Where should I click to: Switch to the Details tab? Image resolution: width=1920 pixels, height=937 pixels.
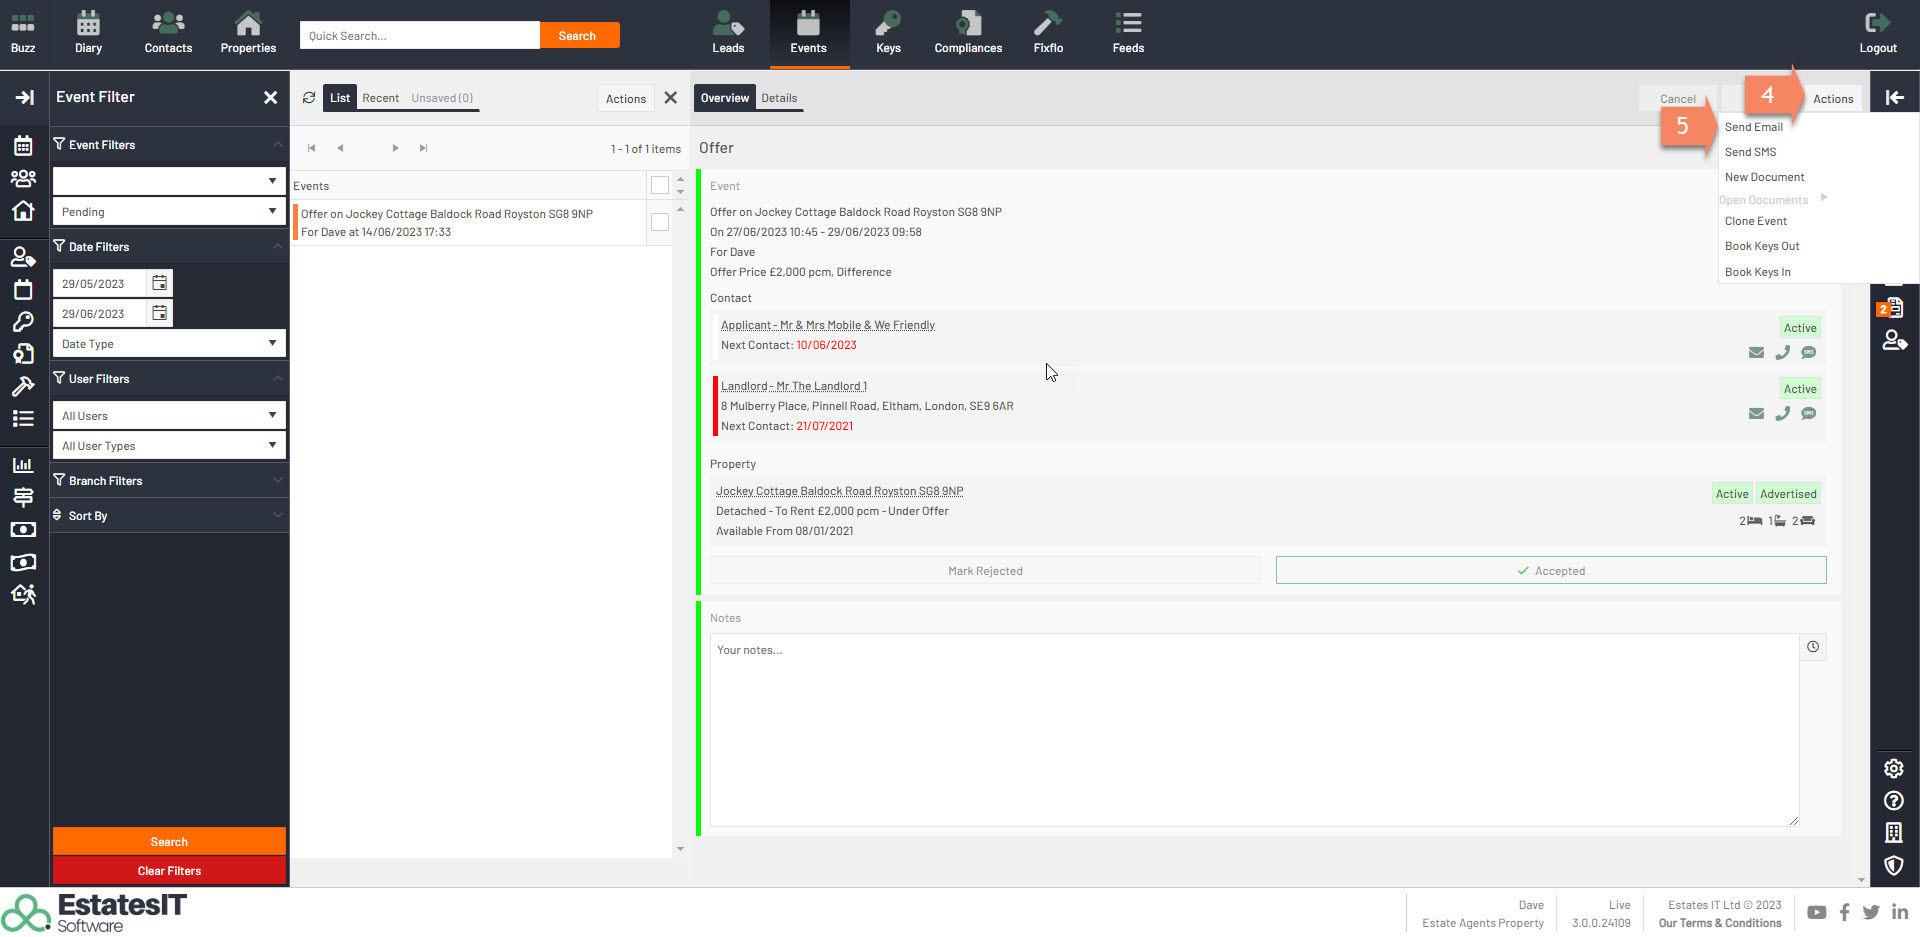[x=779, y=98]
